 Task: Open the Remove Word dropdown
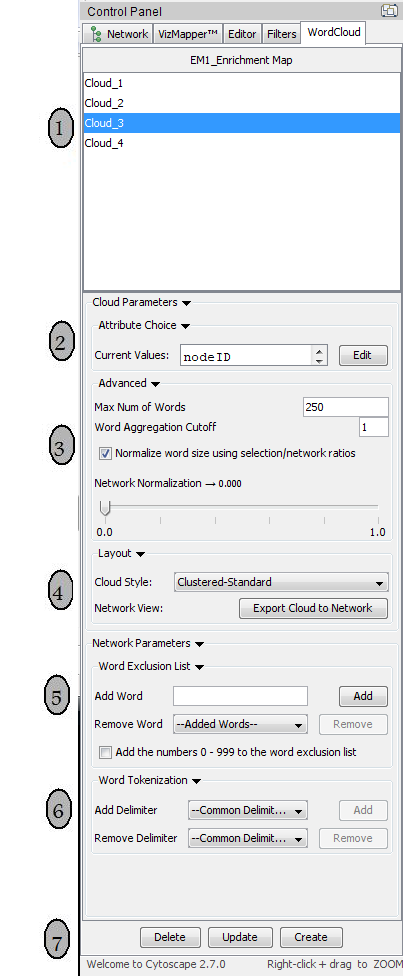(240, 725)
